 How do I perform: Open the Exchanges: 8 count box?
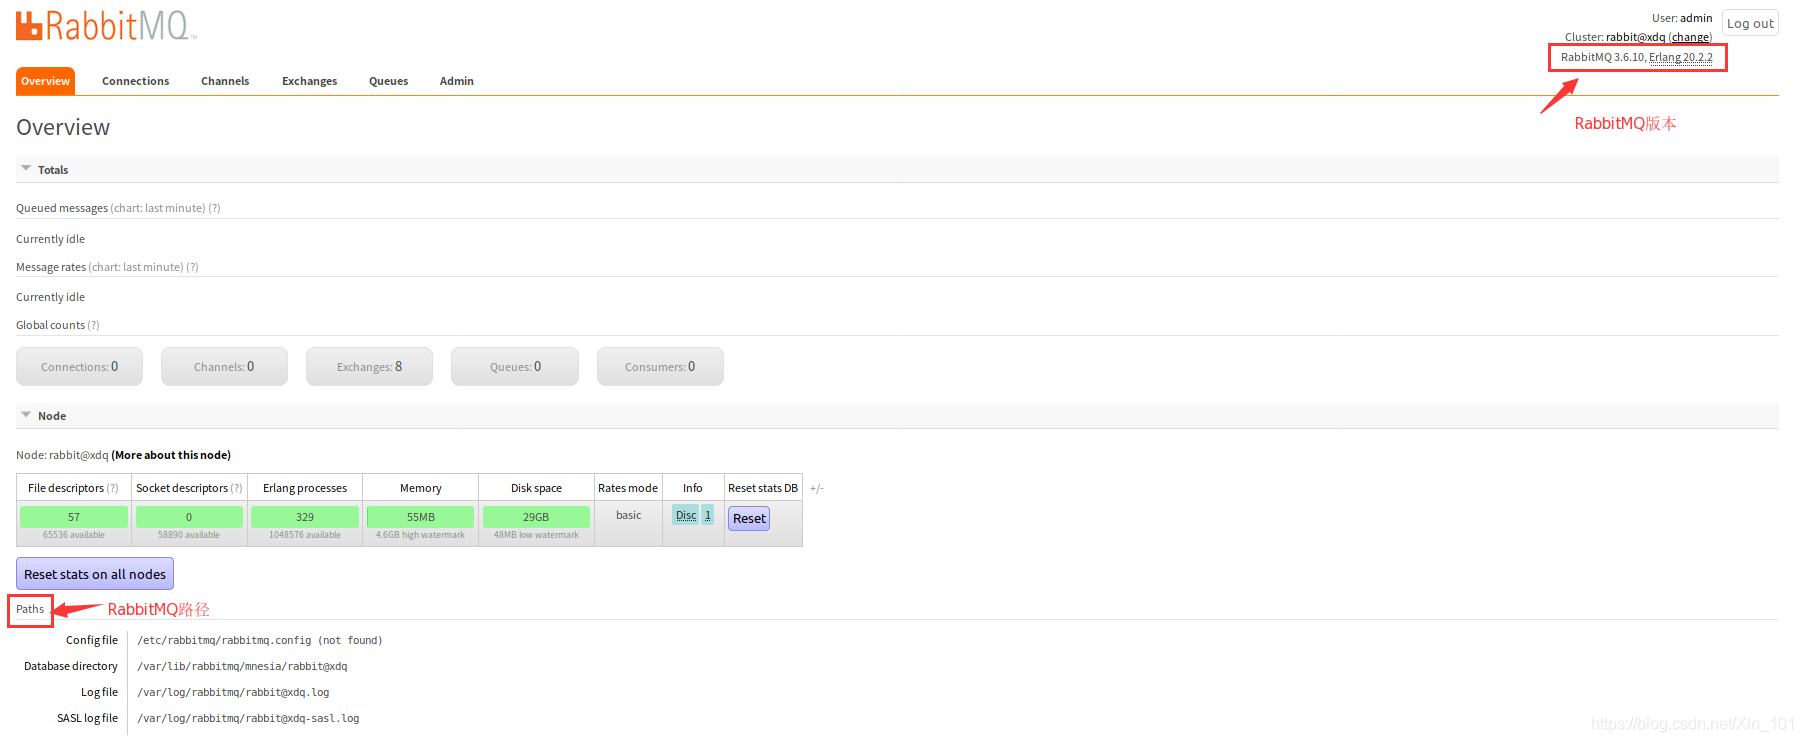369,366
